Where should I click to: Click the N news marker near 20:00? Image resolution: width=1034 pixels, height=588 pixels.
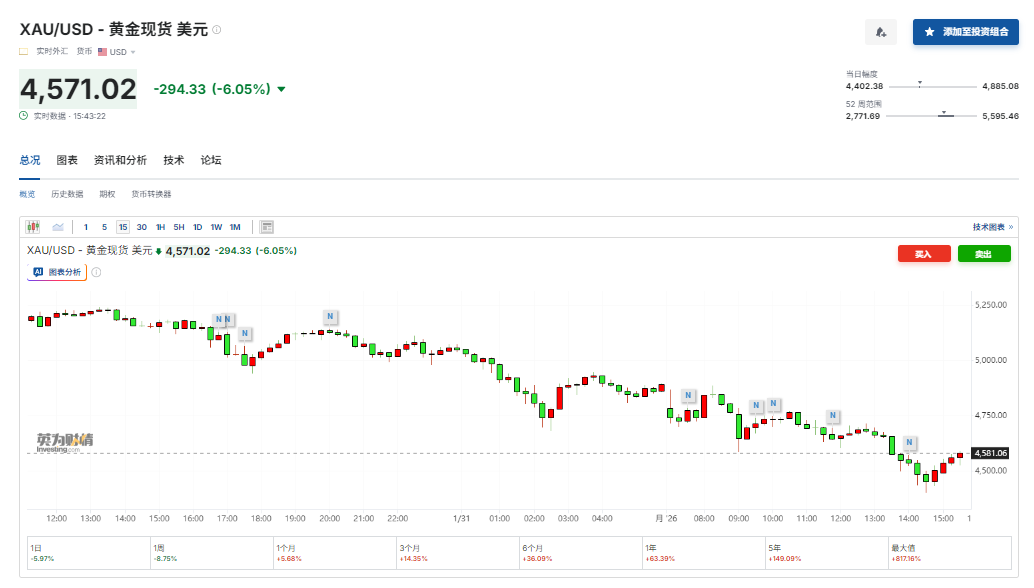click(329, 316)
